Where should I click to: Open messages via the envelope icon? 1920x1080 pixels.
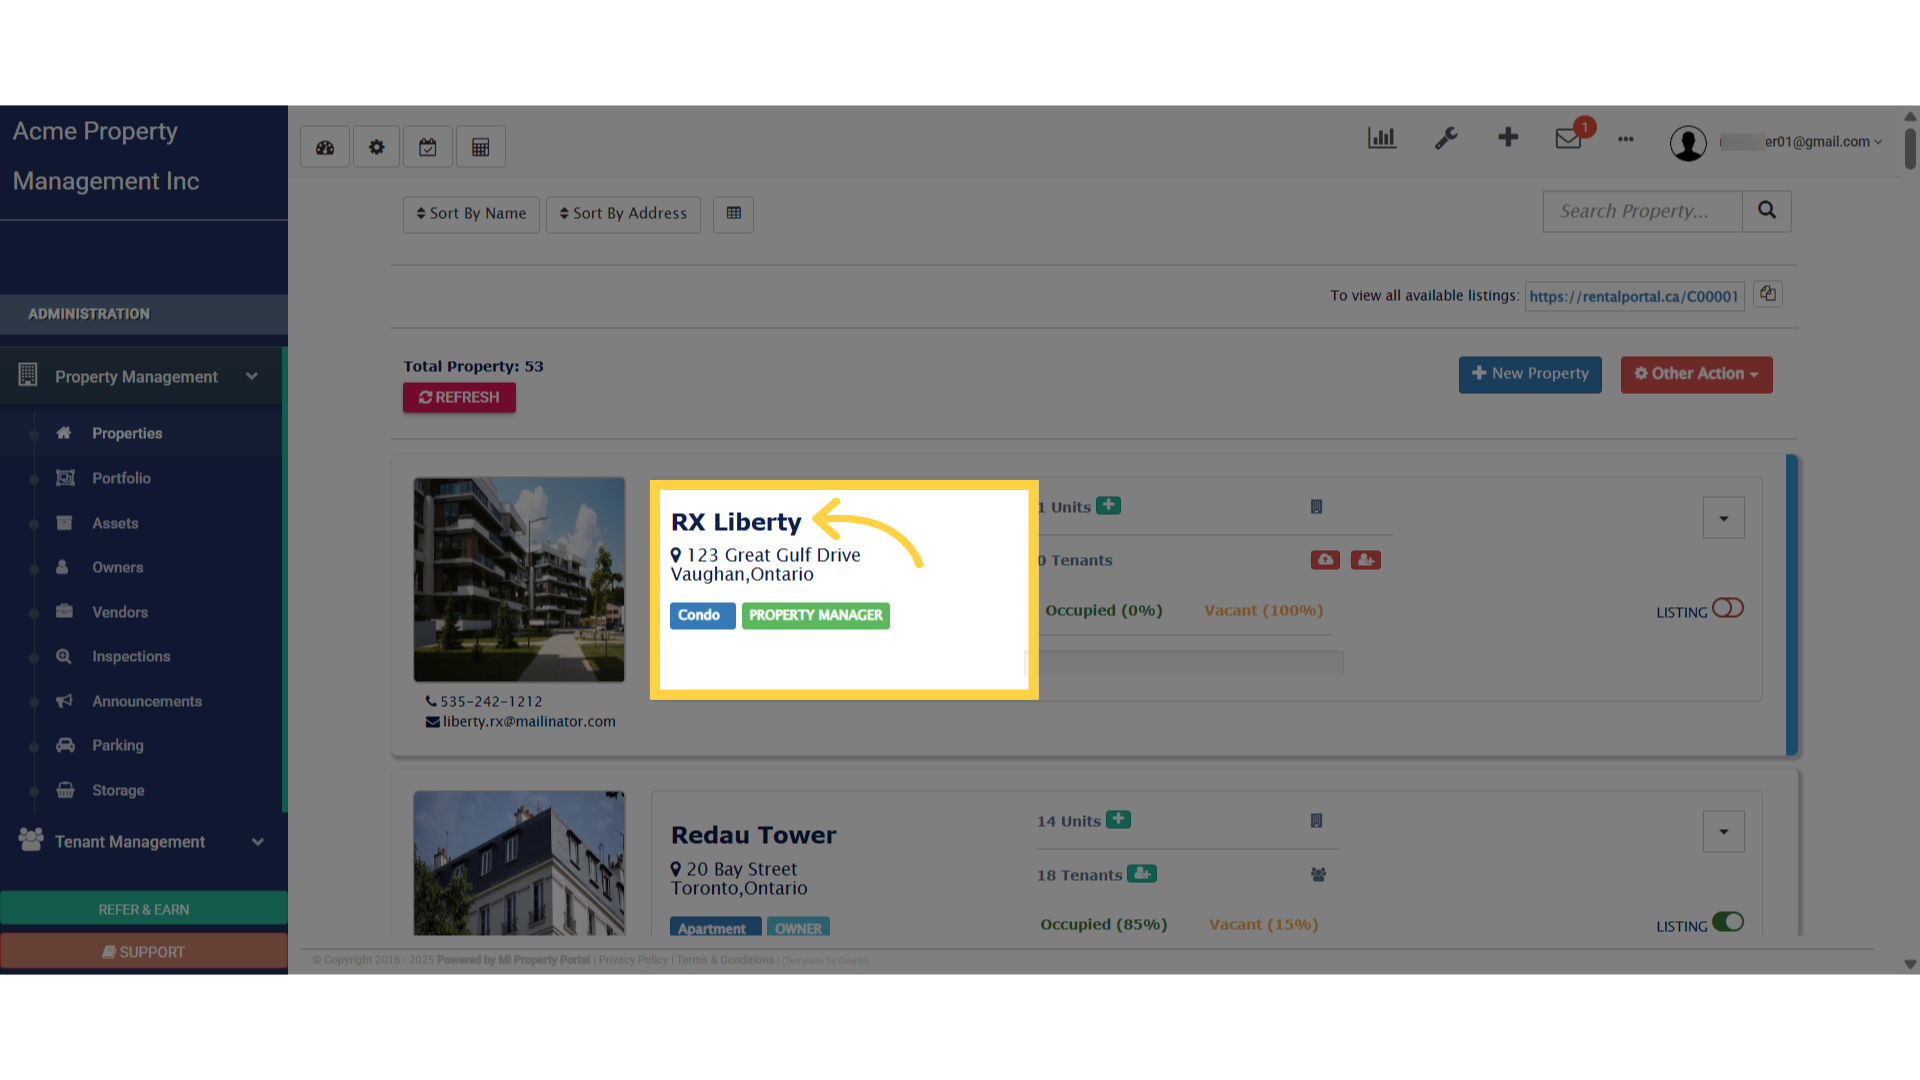point(1567,140)
